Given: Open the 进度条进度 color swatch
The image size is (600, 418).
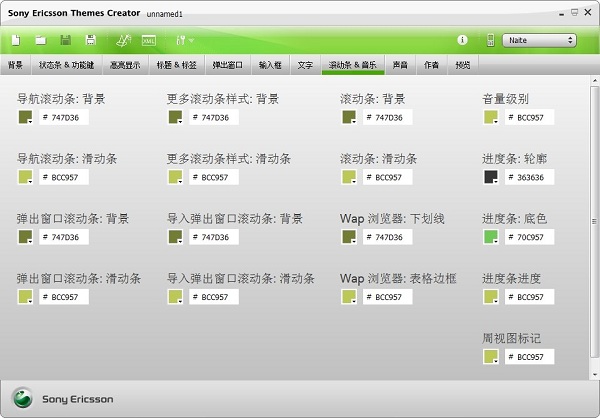Looking at the screenshot, I should (491, 297).
